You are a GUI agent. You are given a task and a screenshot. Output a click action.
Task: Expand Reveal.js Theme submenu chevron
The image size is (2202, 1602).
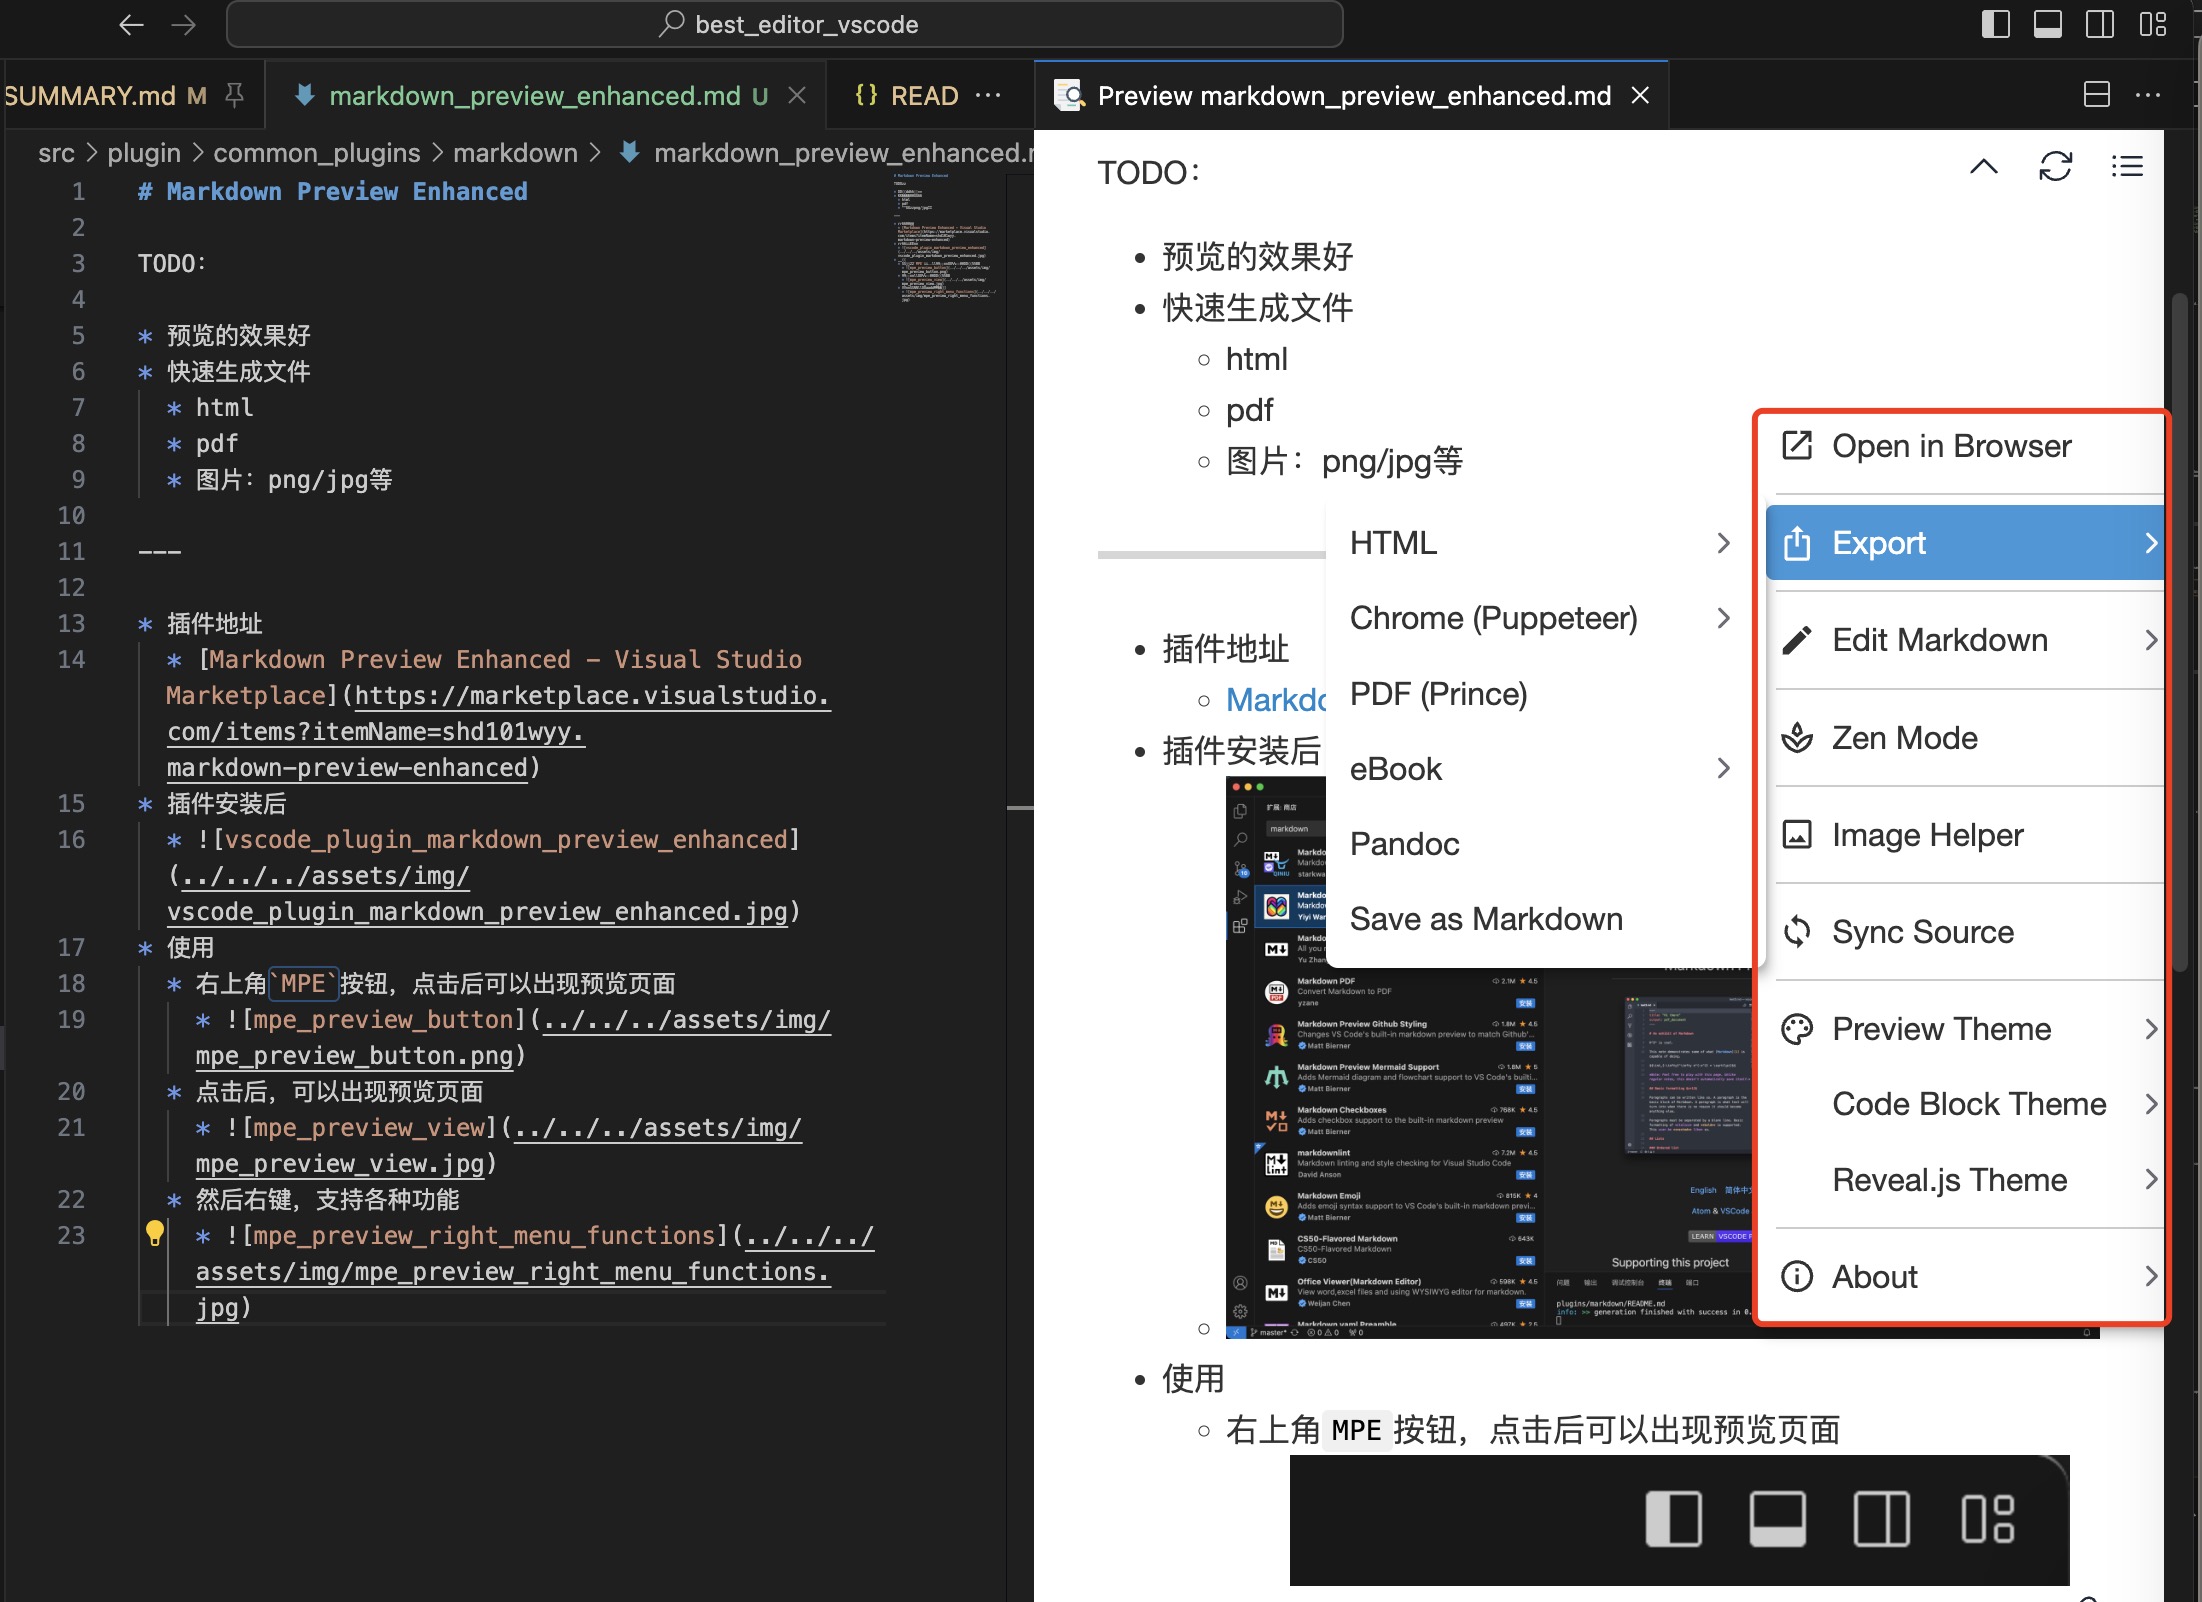pos(2151,1180)
